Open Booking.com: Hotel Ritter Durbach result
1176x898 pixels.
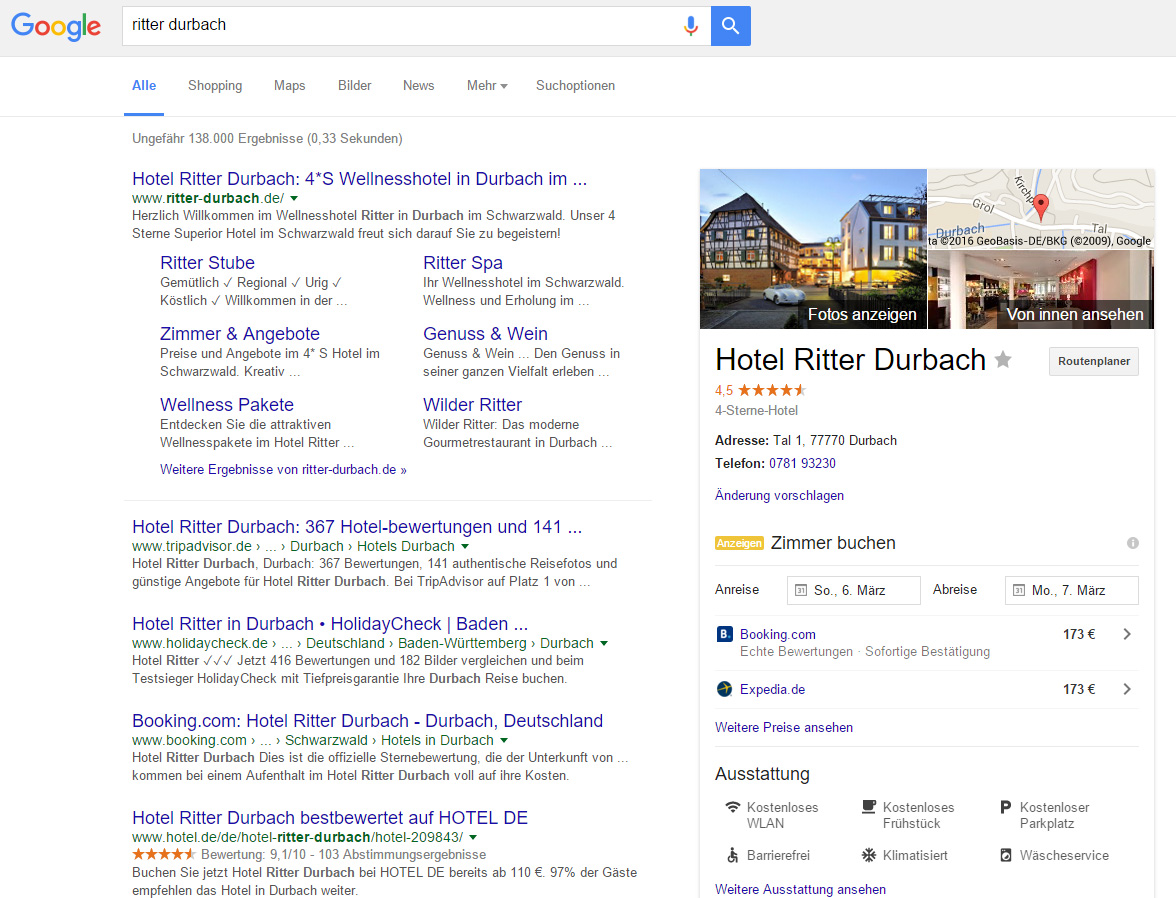(x=368, y=720)
